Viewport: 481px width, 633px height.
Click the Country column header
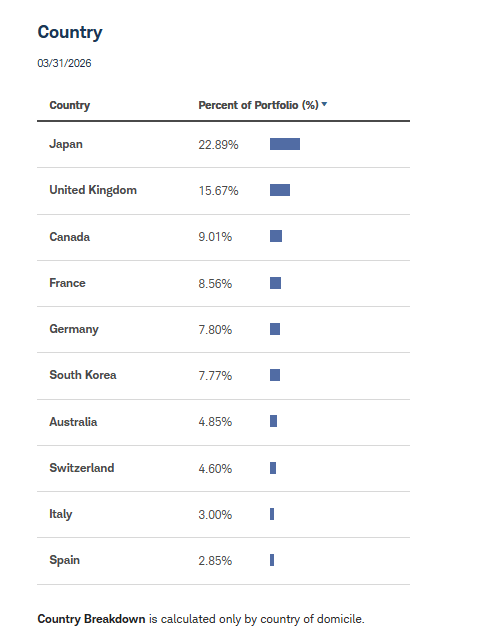(69, 105)
